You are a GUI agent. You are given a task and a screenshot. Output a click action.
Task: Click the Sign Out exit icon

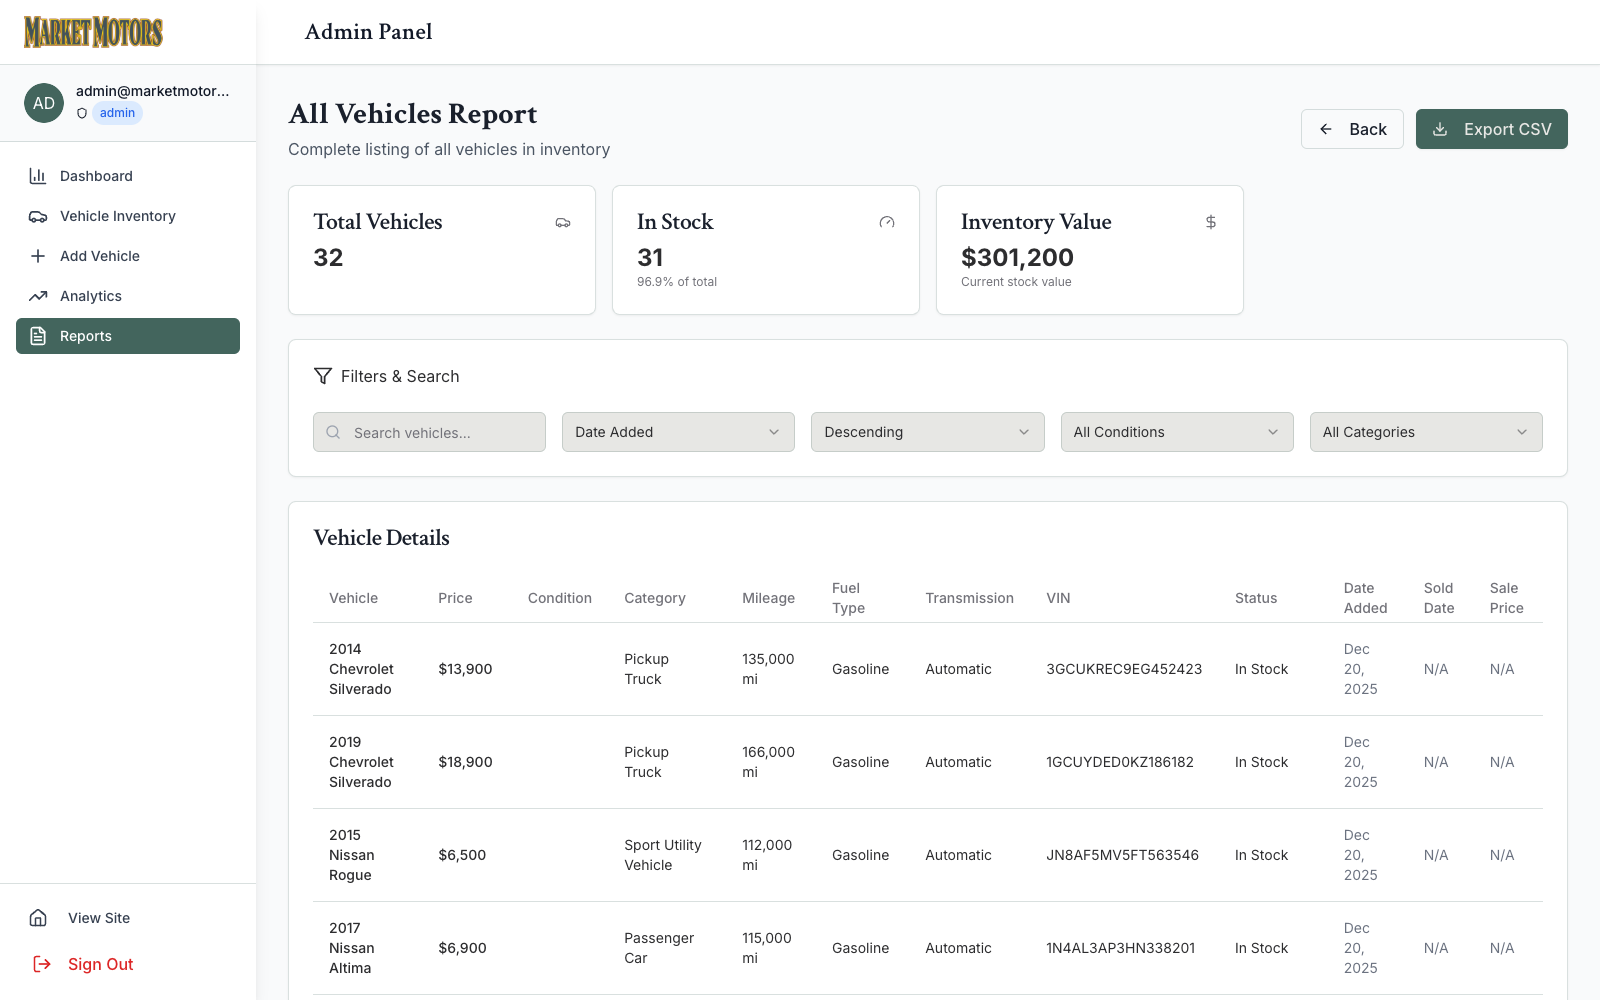[x=42, y=964]
